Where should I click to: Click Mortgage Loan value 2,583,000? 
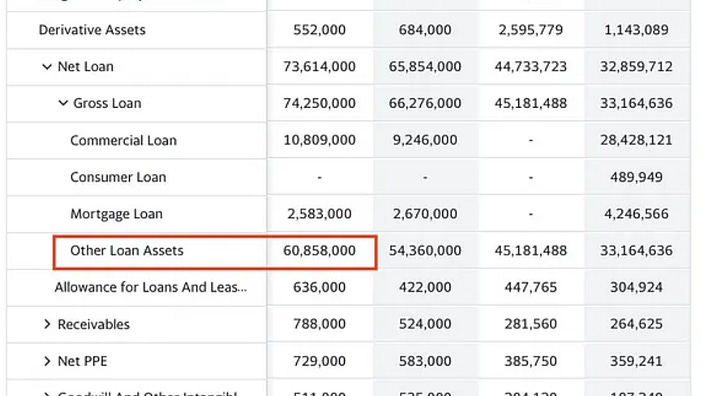point(319,214)
